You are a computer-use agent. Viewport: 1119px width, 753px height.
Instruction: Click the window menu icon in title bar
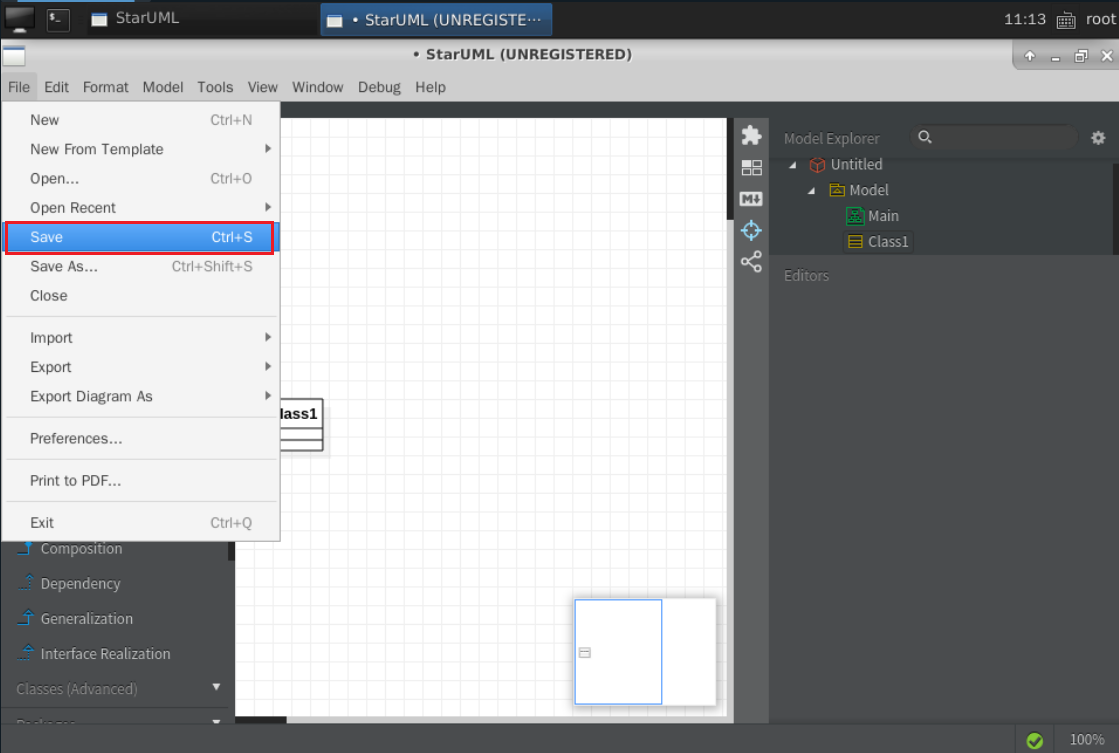14,55
